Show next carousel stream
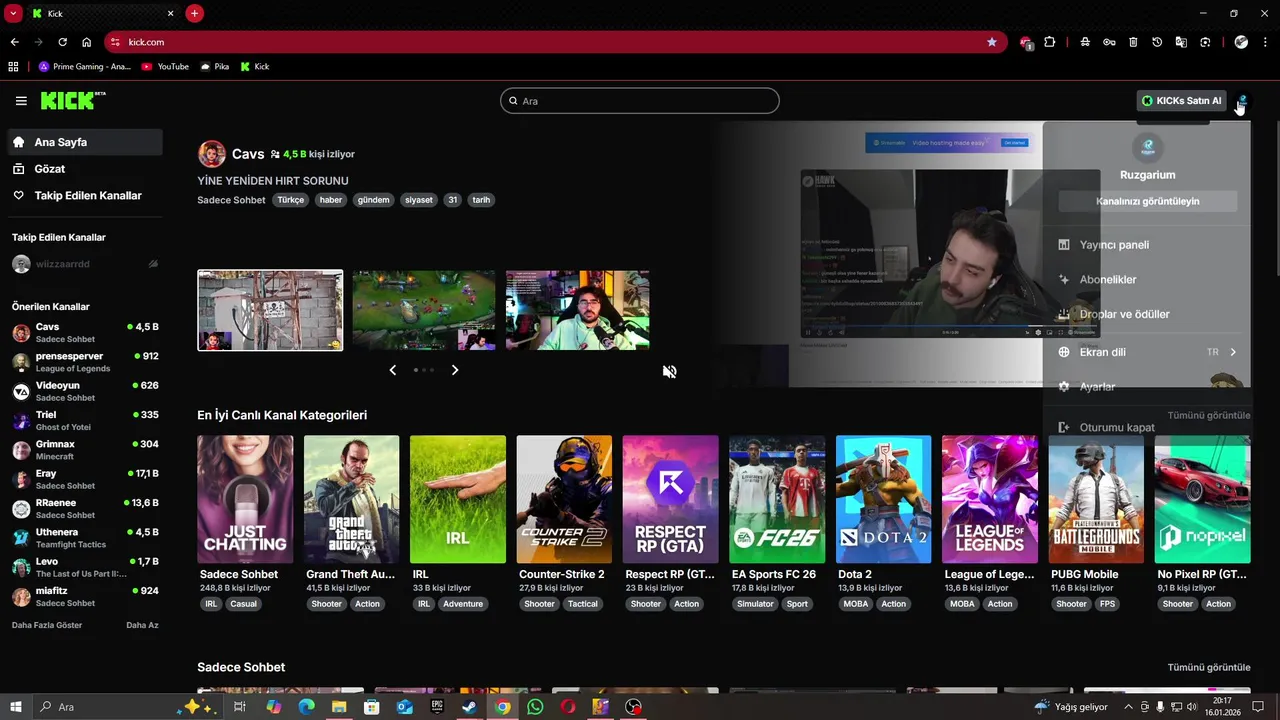This screenshot has height=720, width=1280. (x=455, y=370)
